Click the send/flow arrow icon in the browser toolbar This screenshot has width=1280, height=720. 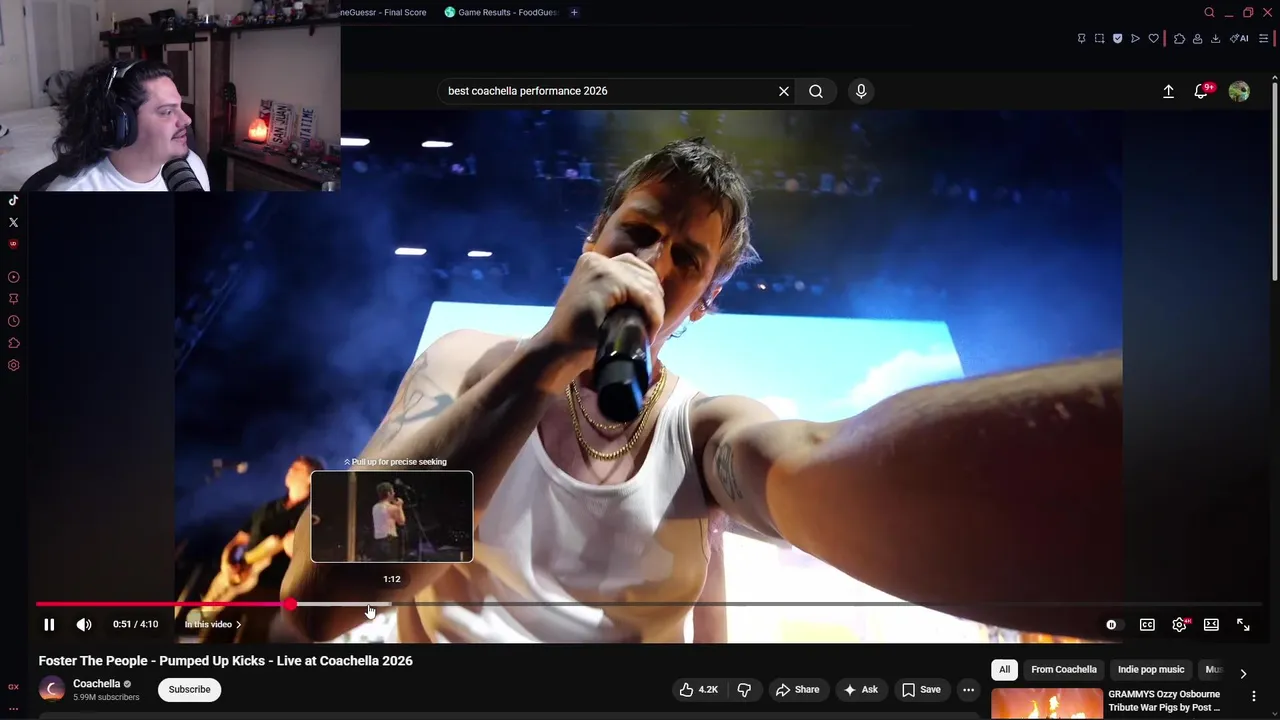pos(1135,39)
